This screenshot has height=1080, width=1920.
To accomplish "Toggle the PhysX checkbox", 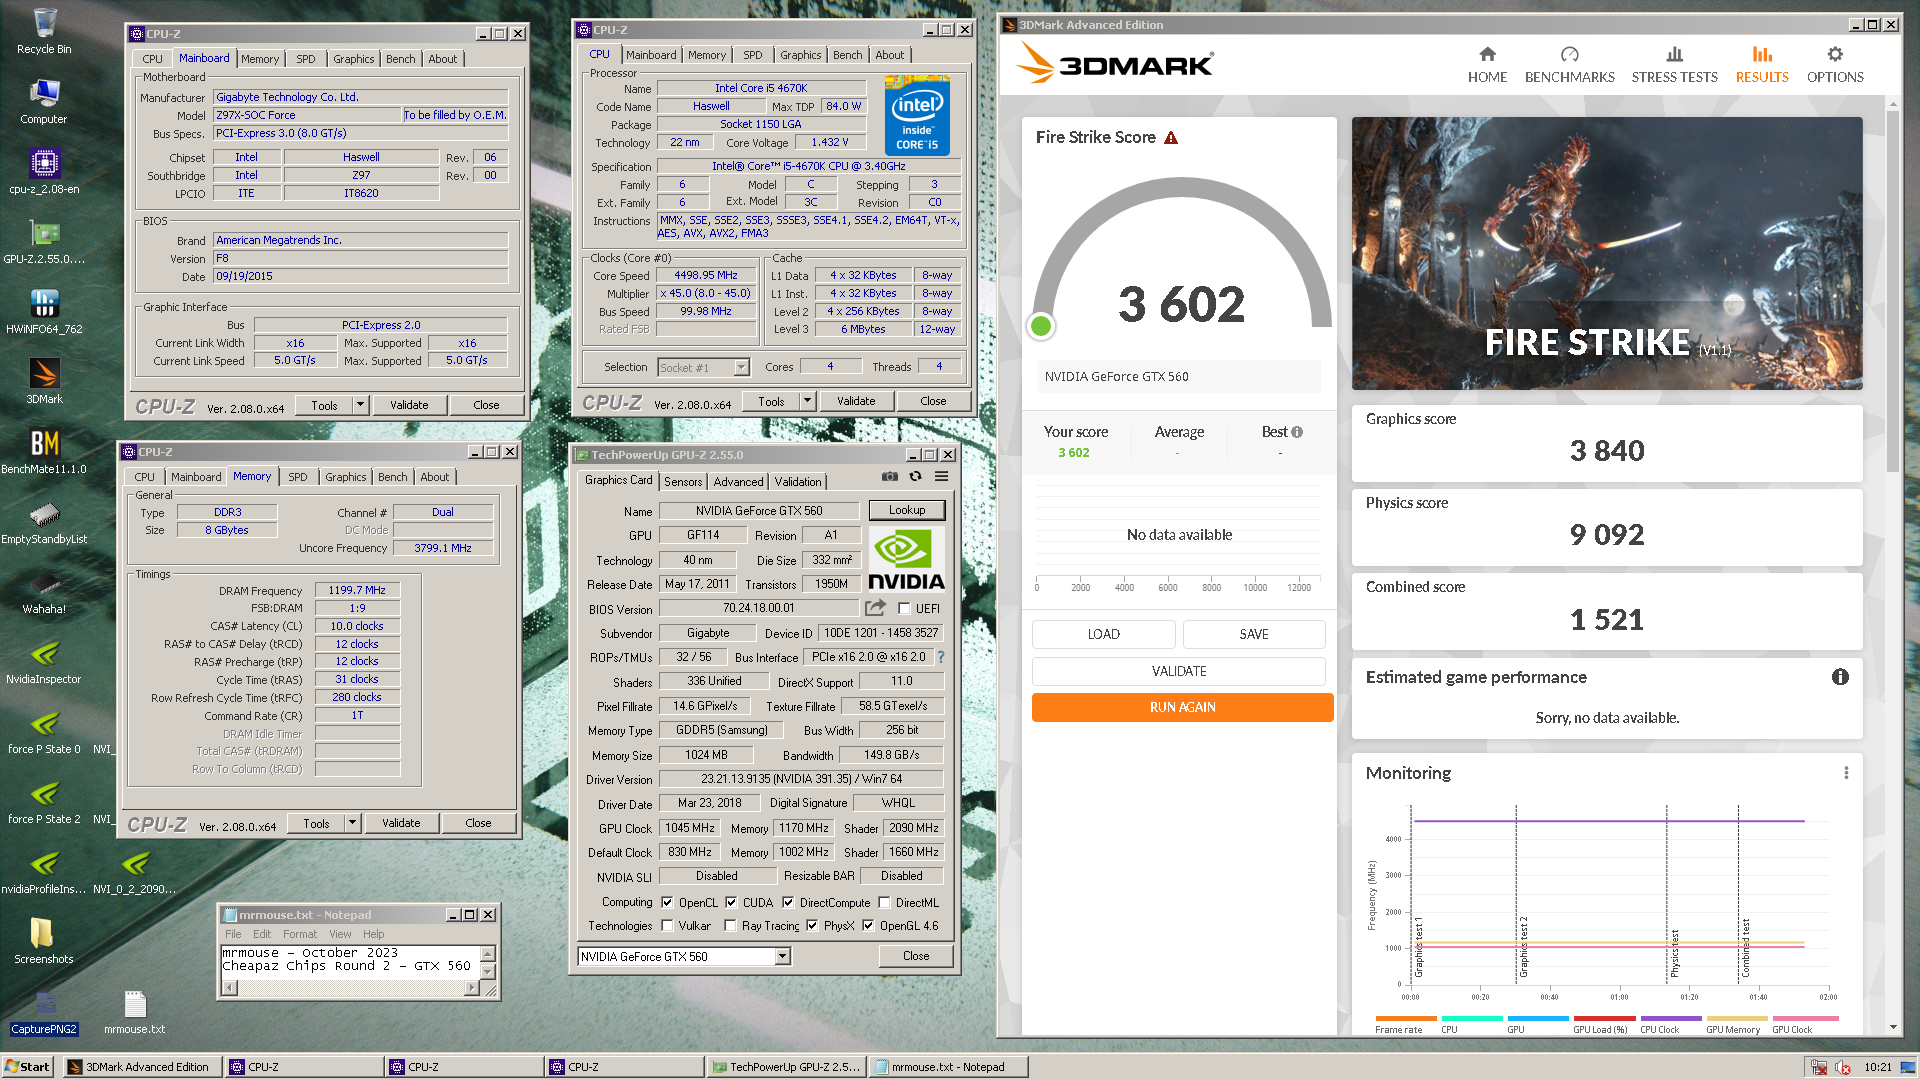I will (812, 926).
